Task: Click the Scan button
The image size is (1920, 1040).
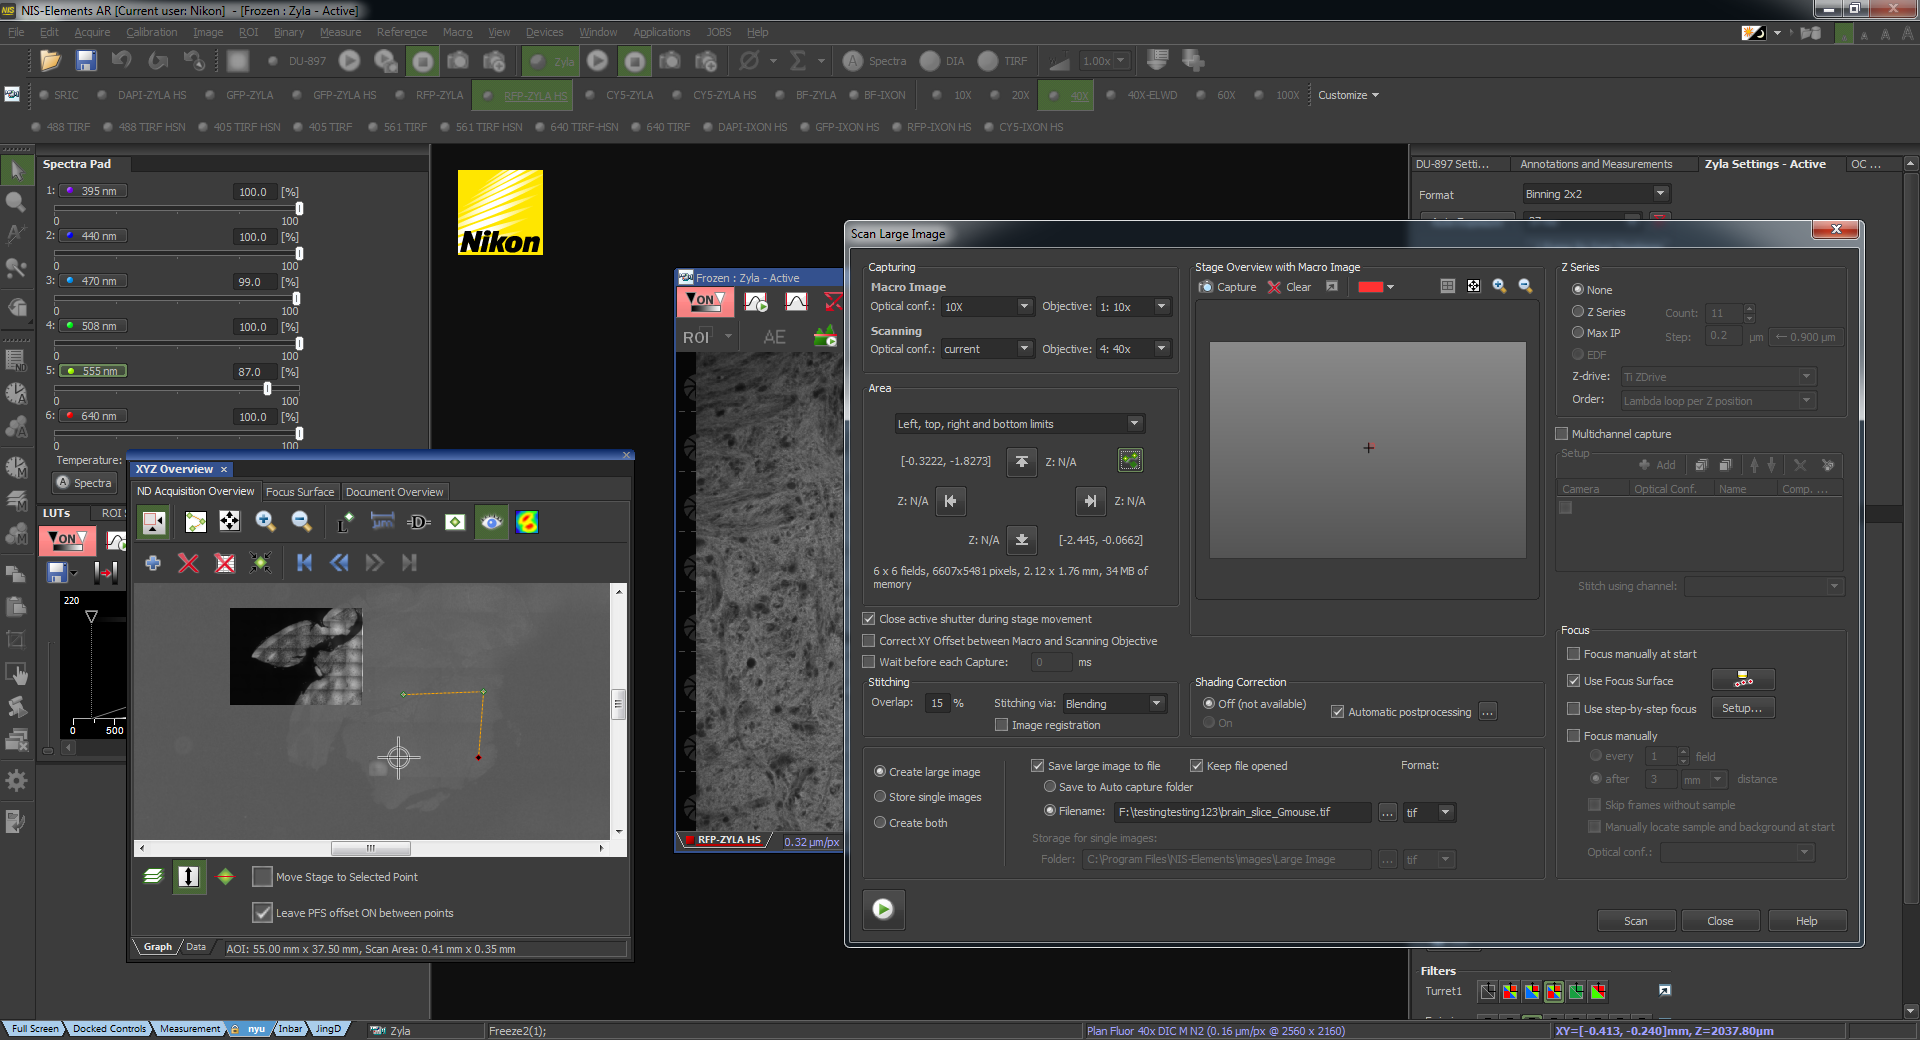Action: pyautogui.click(x=1635, y=921)
